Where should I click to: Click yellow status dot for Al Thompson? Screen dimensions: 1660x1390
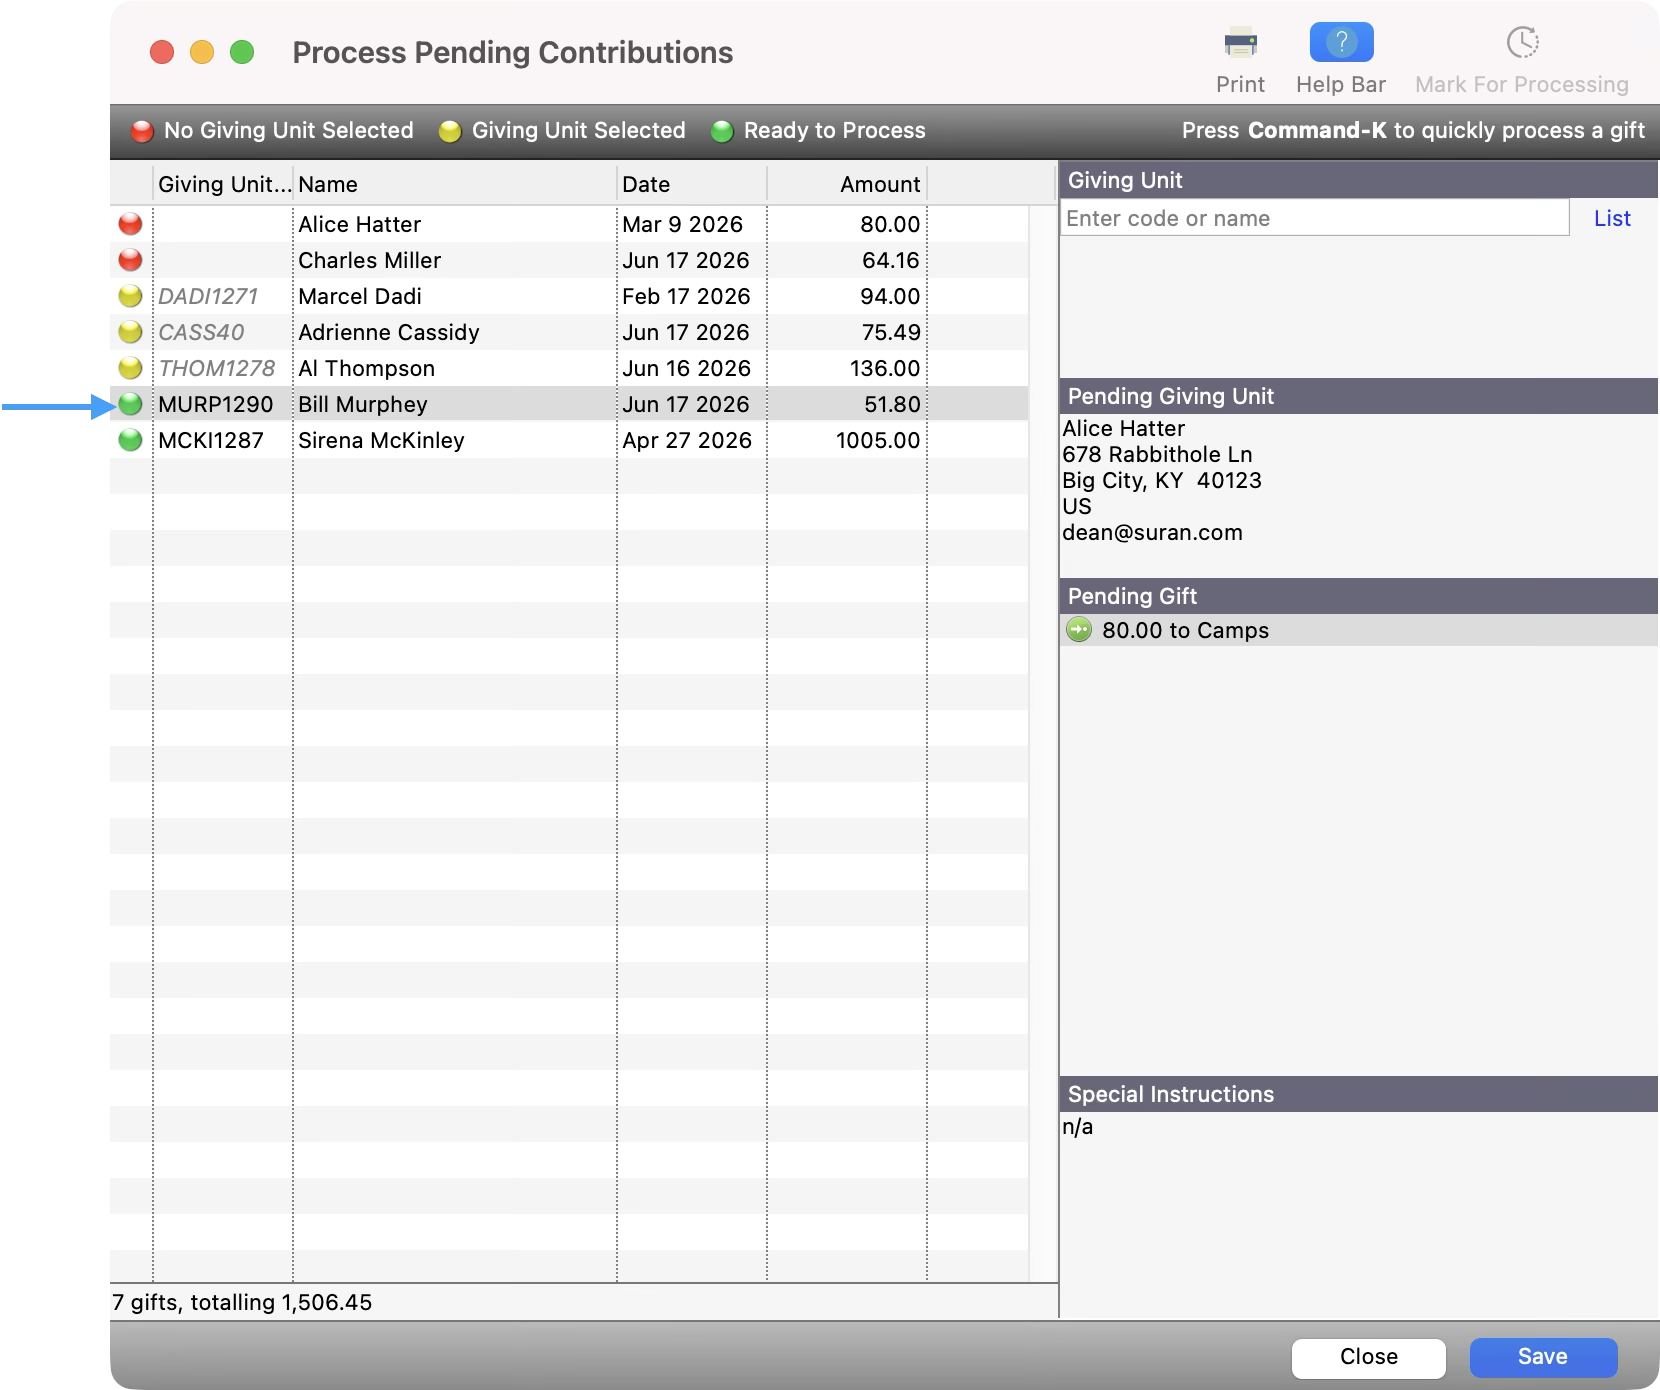tap(130, 368)
